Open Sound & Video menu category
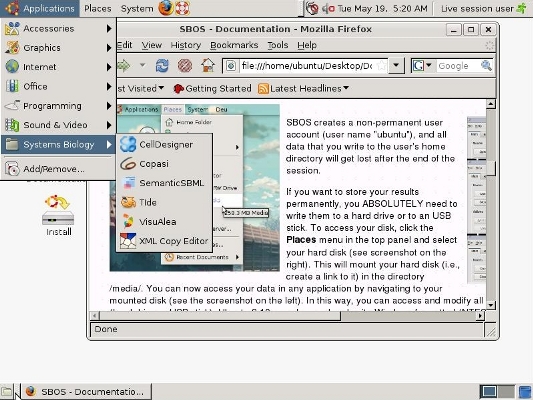The image size is (533, 400). click(x=58, y=125)
